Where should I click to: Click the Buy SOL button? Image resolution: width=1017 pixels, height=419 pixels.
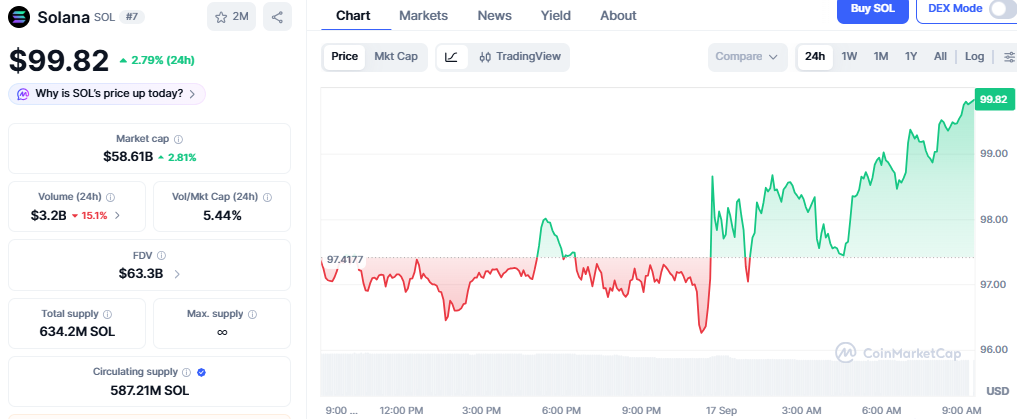click(x=872, y=9)
